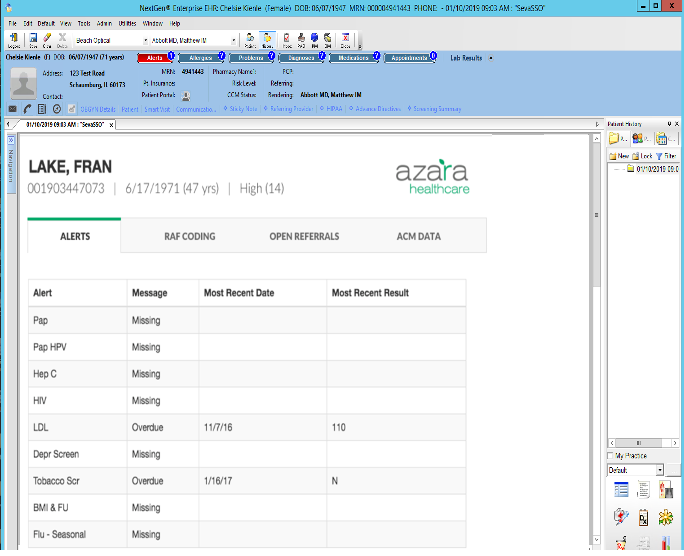The width and height of the screenshot is (684, 556).
Task: Switch to the OPEN REFERRALS tab
Action: [x=304, y=236]
